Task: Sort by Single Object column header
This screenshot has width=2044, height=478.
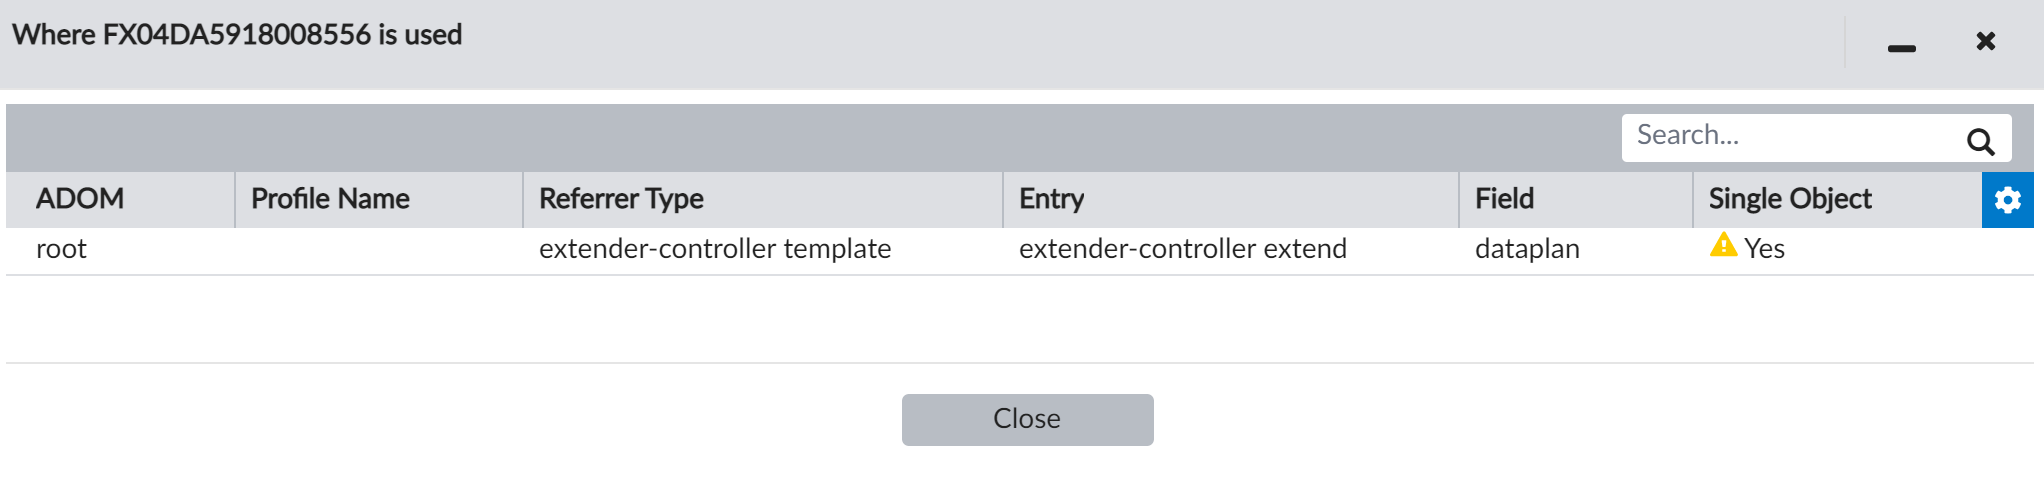Action: [1789, 199]
